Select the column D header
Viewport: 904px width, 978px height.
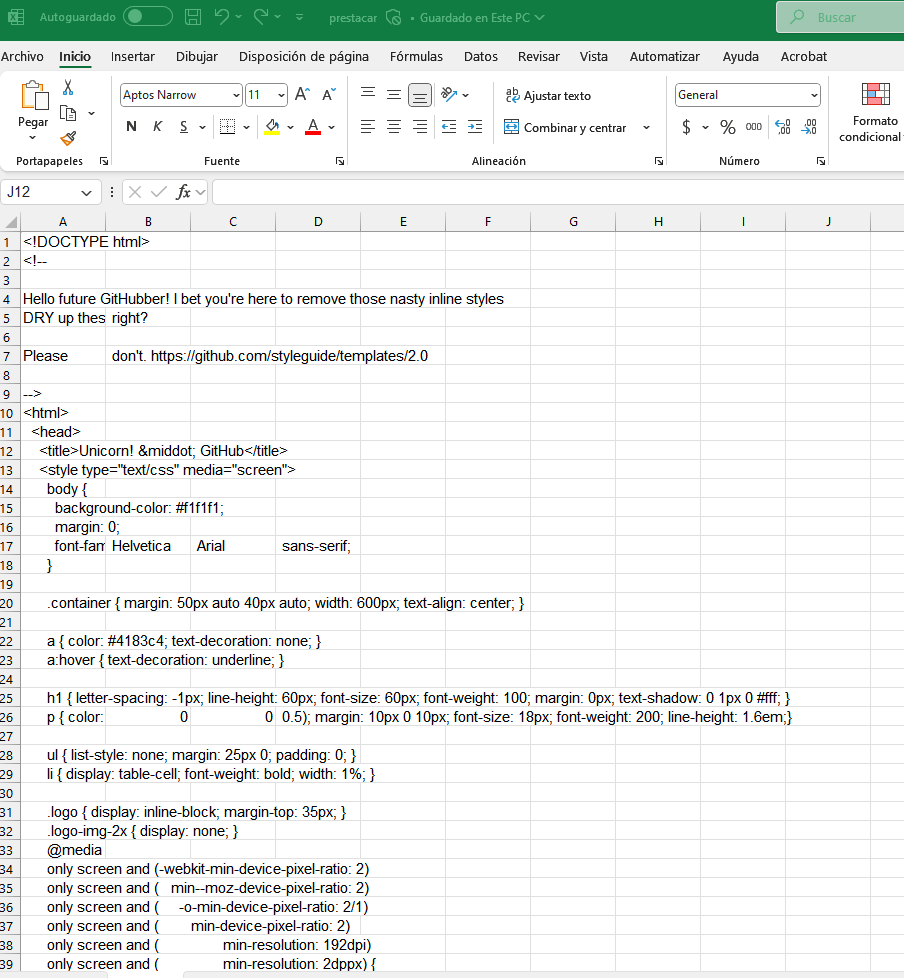[318, 222]
